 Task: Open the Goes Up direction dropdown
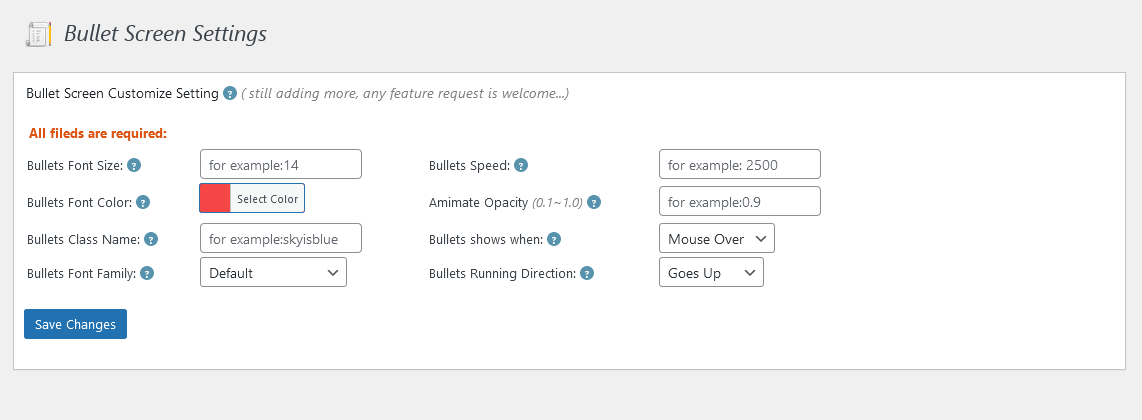(710, 273)
